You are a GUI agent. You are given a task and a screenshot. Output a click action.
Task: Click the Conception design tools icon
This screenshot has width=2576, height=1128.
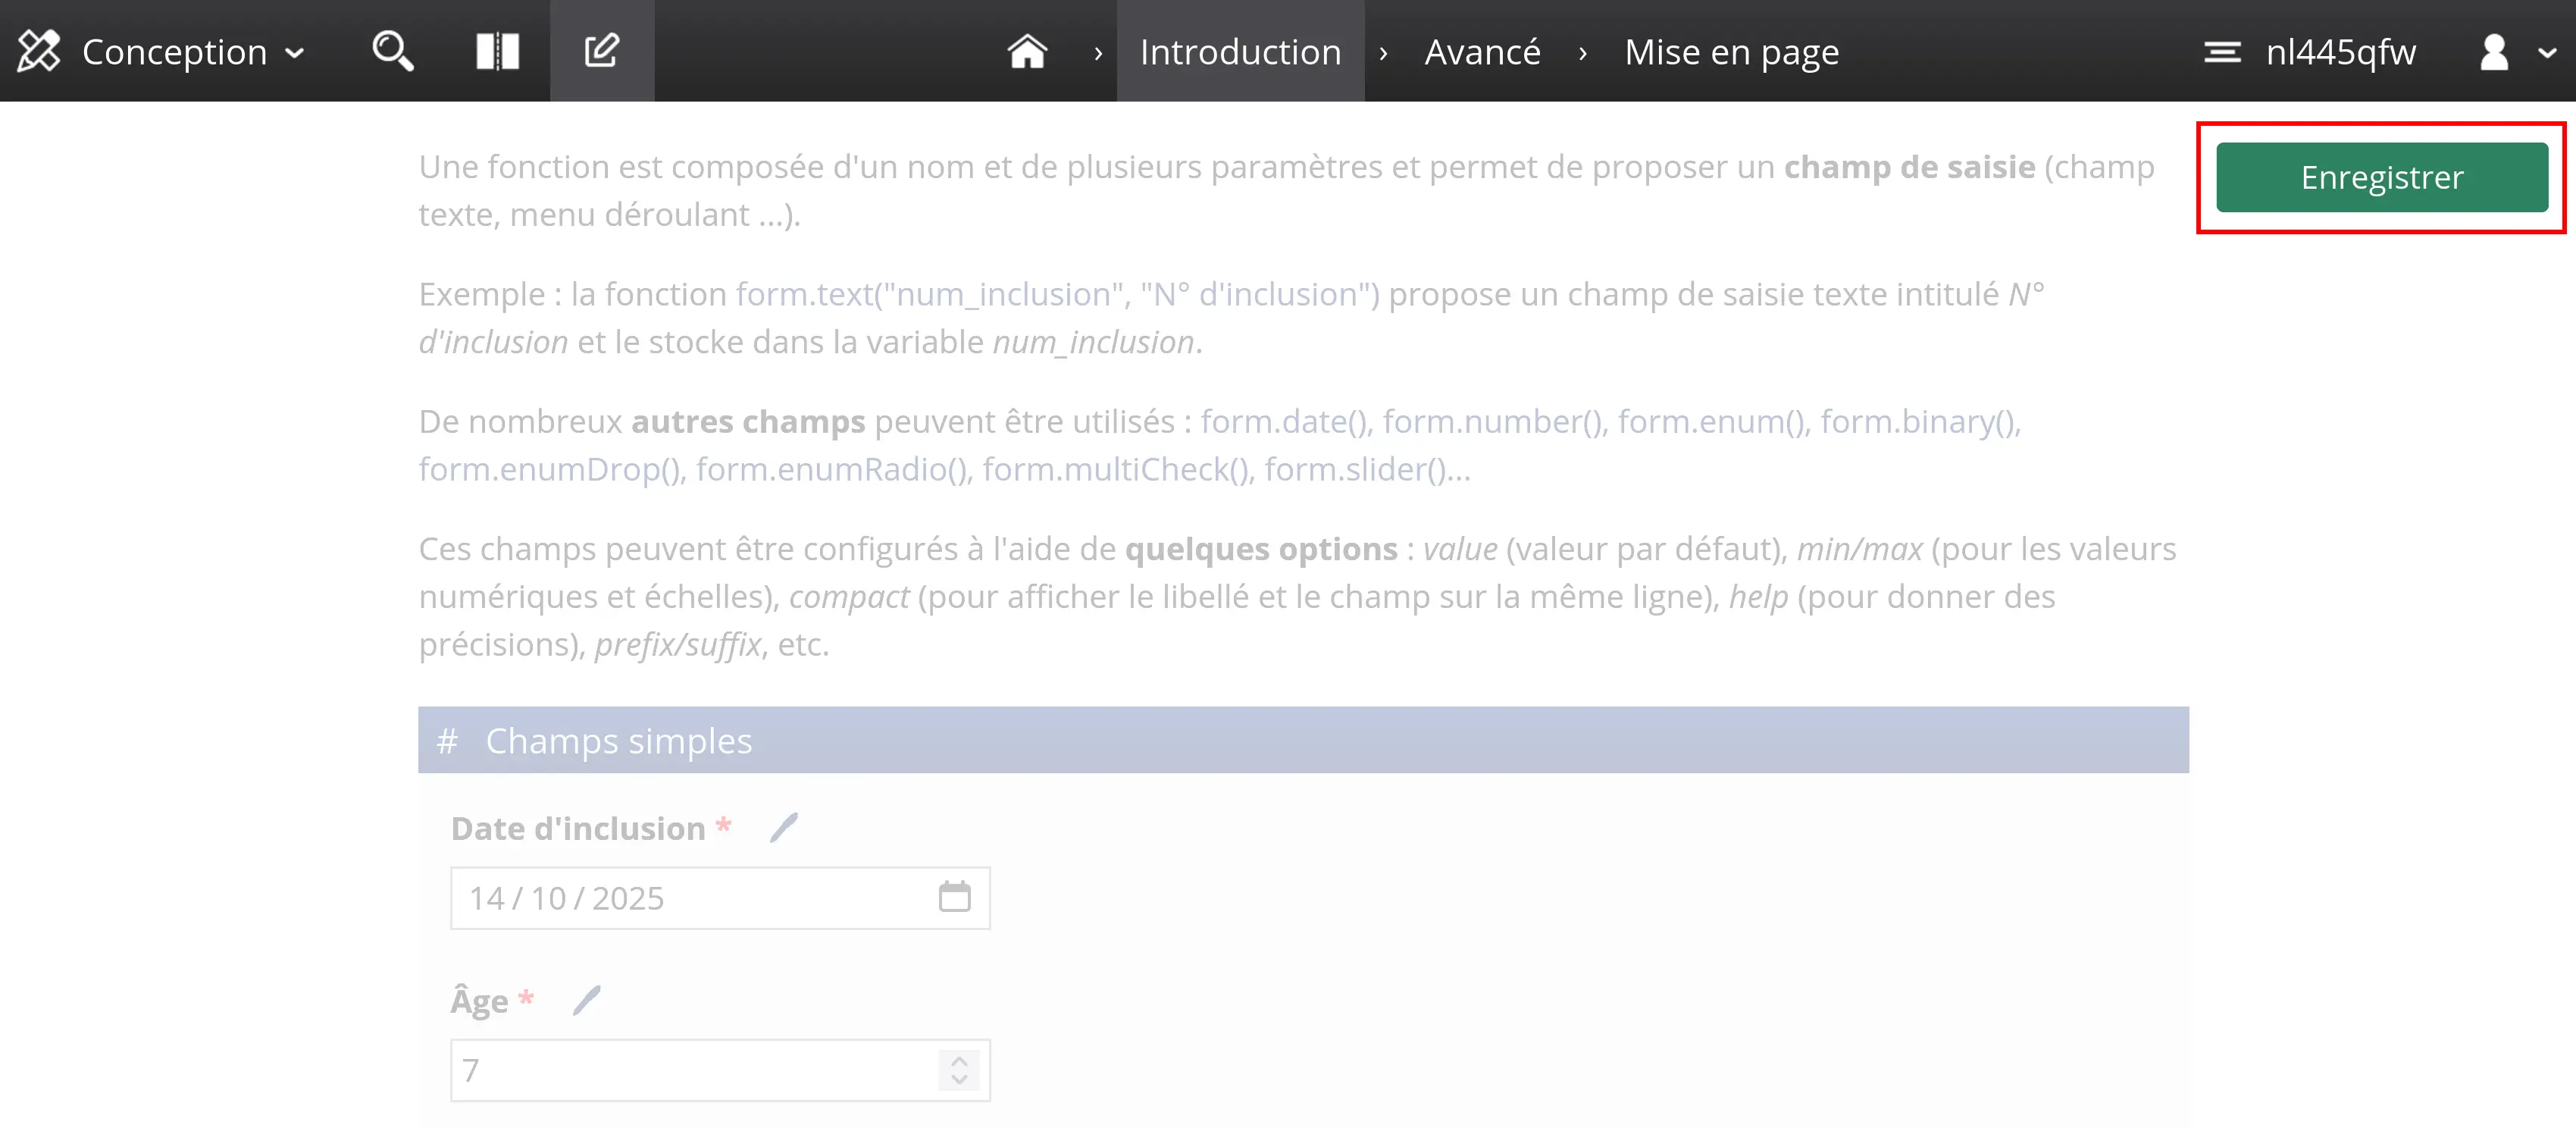coord(39,51)
